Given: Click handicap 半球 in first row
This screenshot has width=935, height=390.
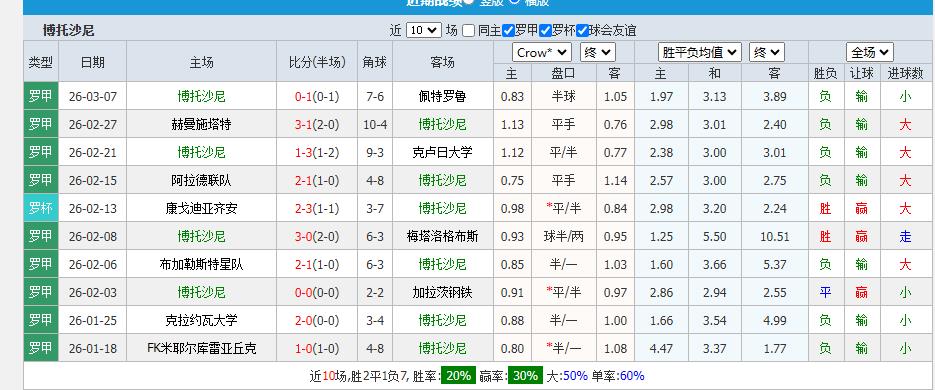Looking at the screenshot, I should pos(564,97).
